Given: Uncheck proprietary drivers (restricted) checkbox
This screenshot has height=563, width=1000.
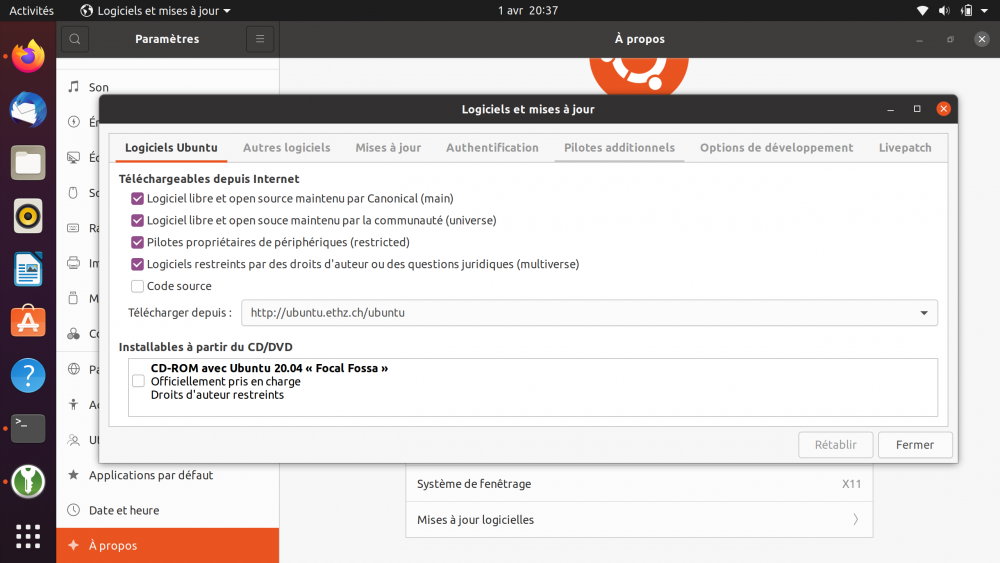Looking at the screenshot, I should (x=137, y=242).
